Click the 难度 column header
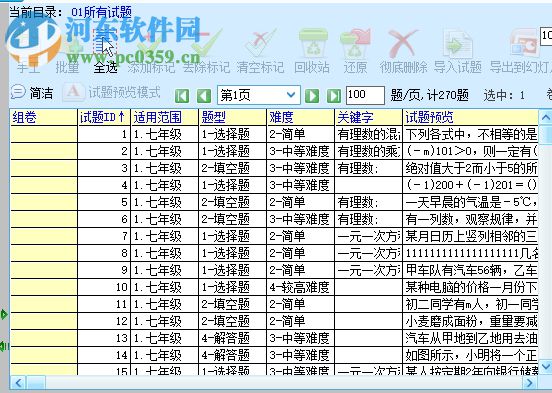This screenshot has height=393, width=552. click(x=300, y=117)
